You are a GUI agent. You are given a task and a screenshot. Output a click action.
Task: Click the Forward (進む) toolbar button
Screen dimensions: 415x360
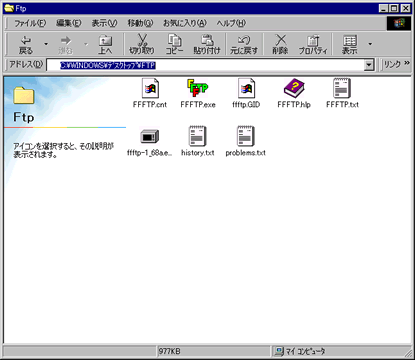pos(65,44)
